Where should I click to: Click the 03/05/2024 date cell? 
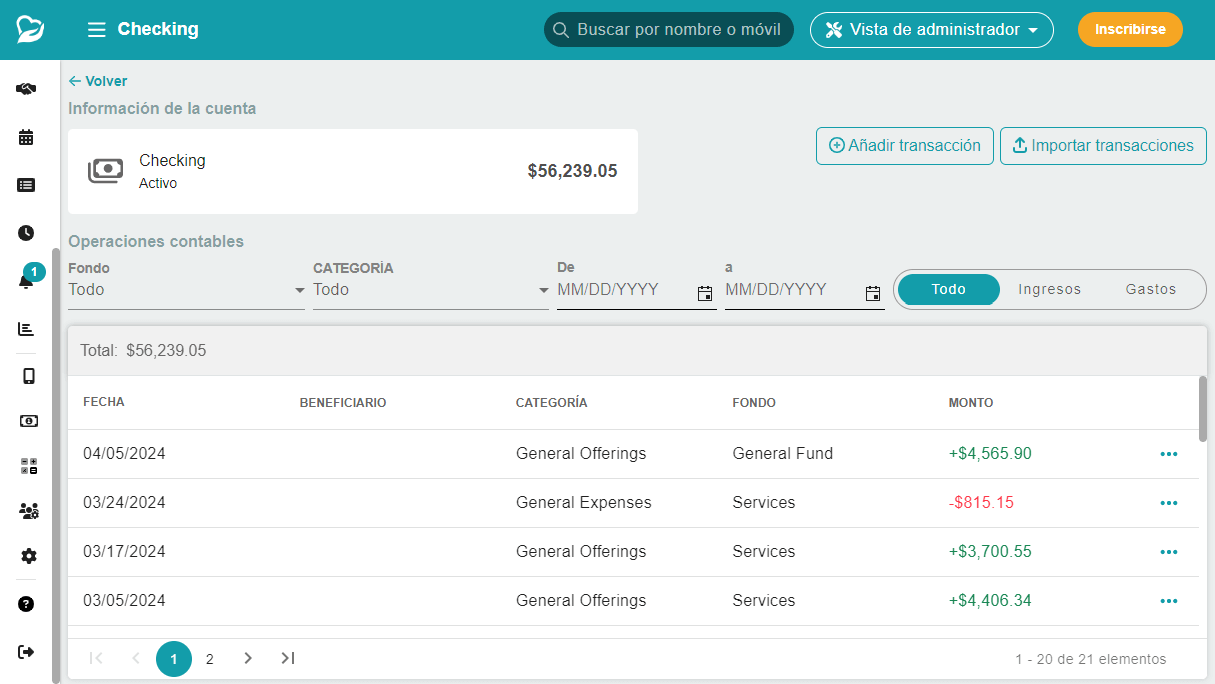click(124, 601)
